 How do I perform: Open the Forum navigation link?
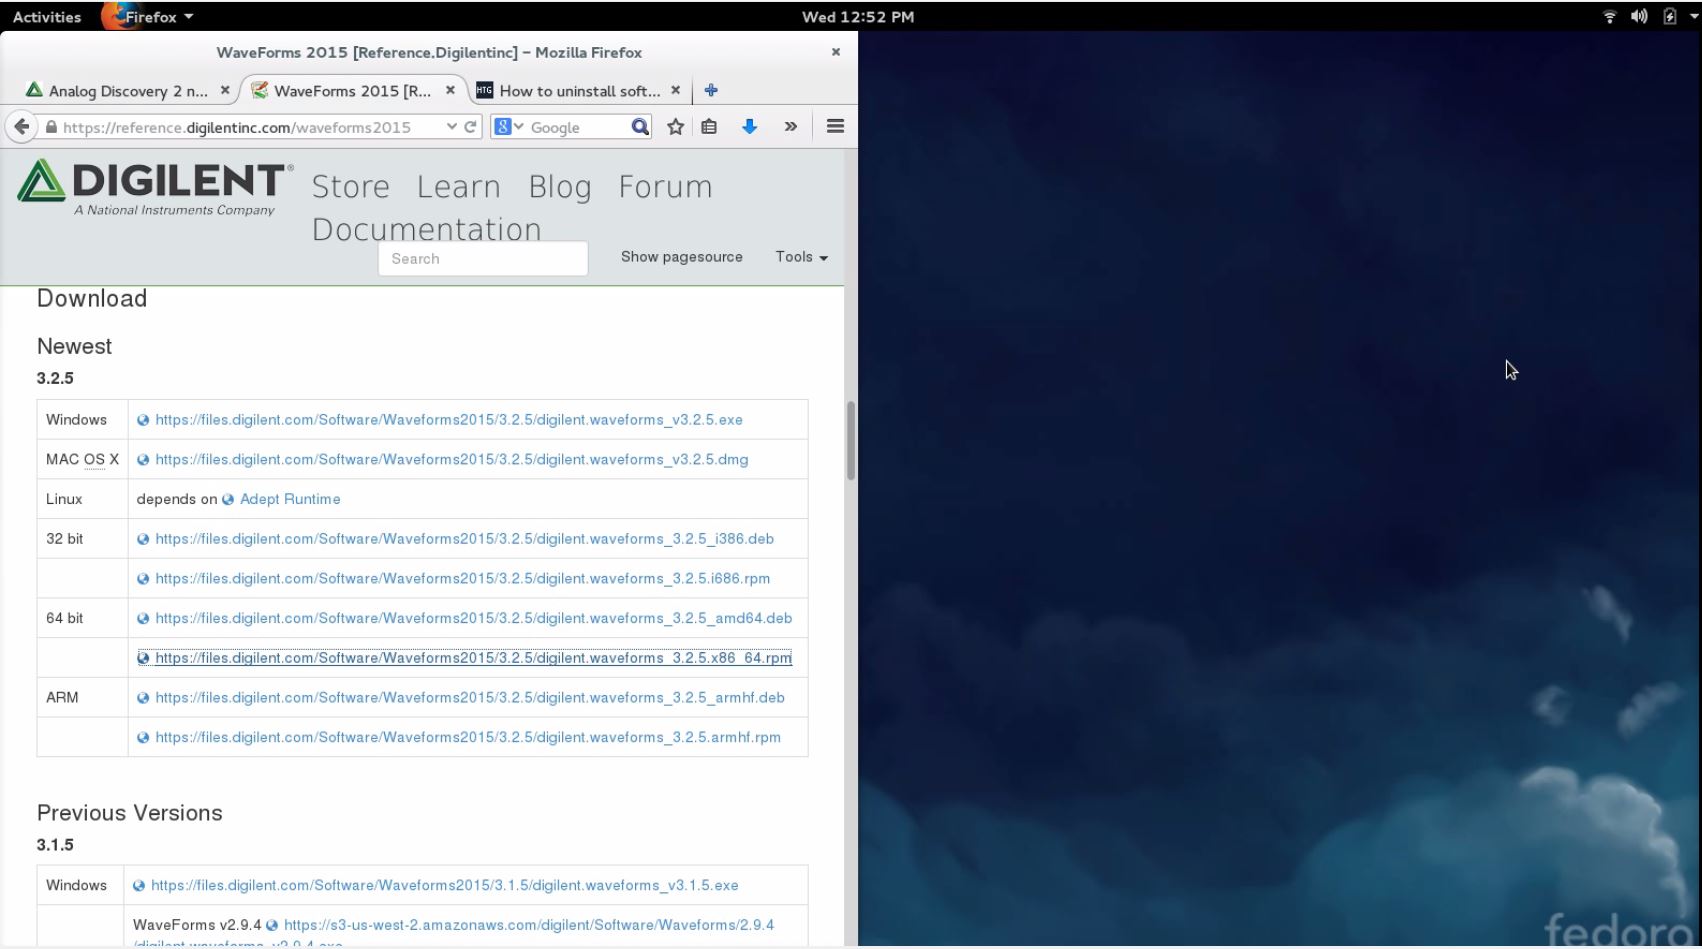[665, 187]
